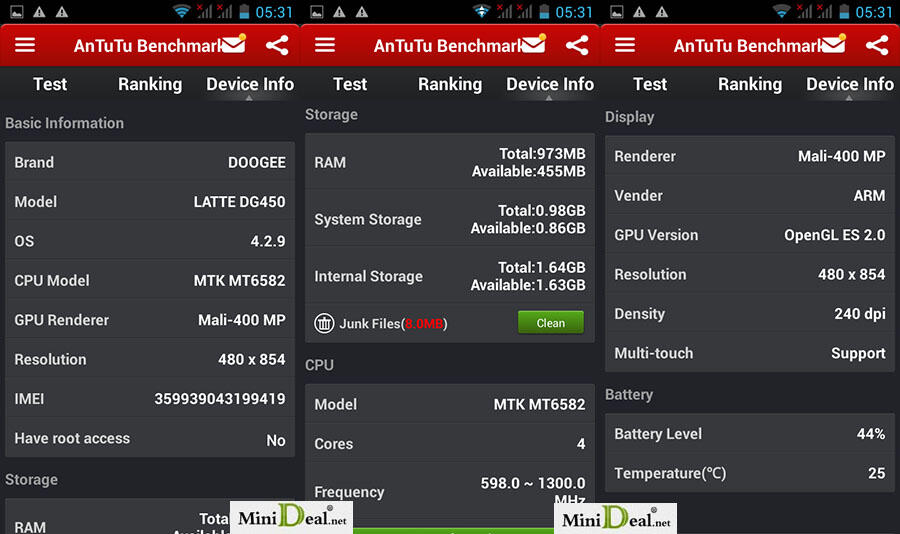Tap first warning triangle in middle status bar
Viewport: 900px width, 534px height.
click(x=339, y=12)
